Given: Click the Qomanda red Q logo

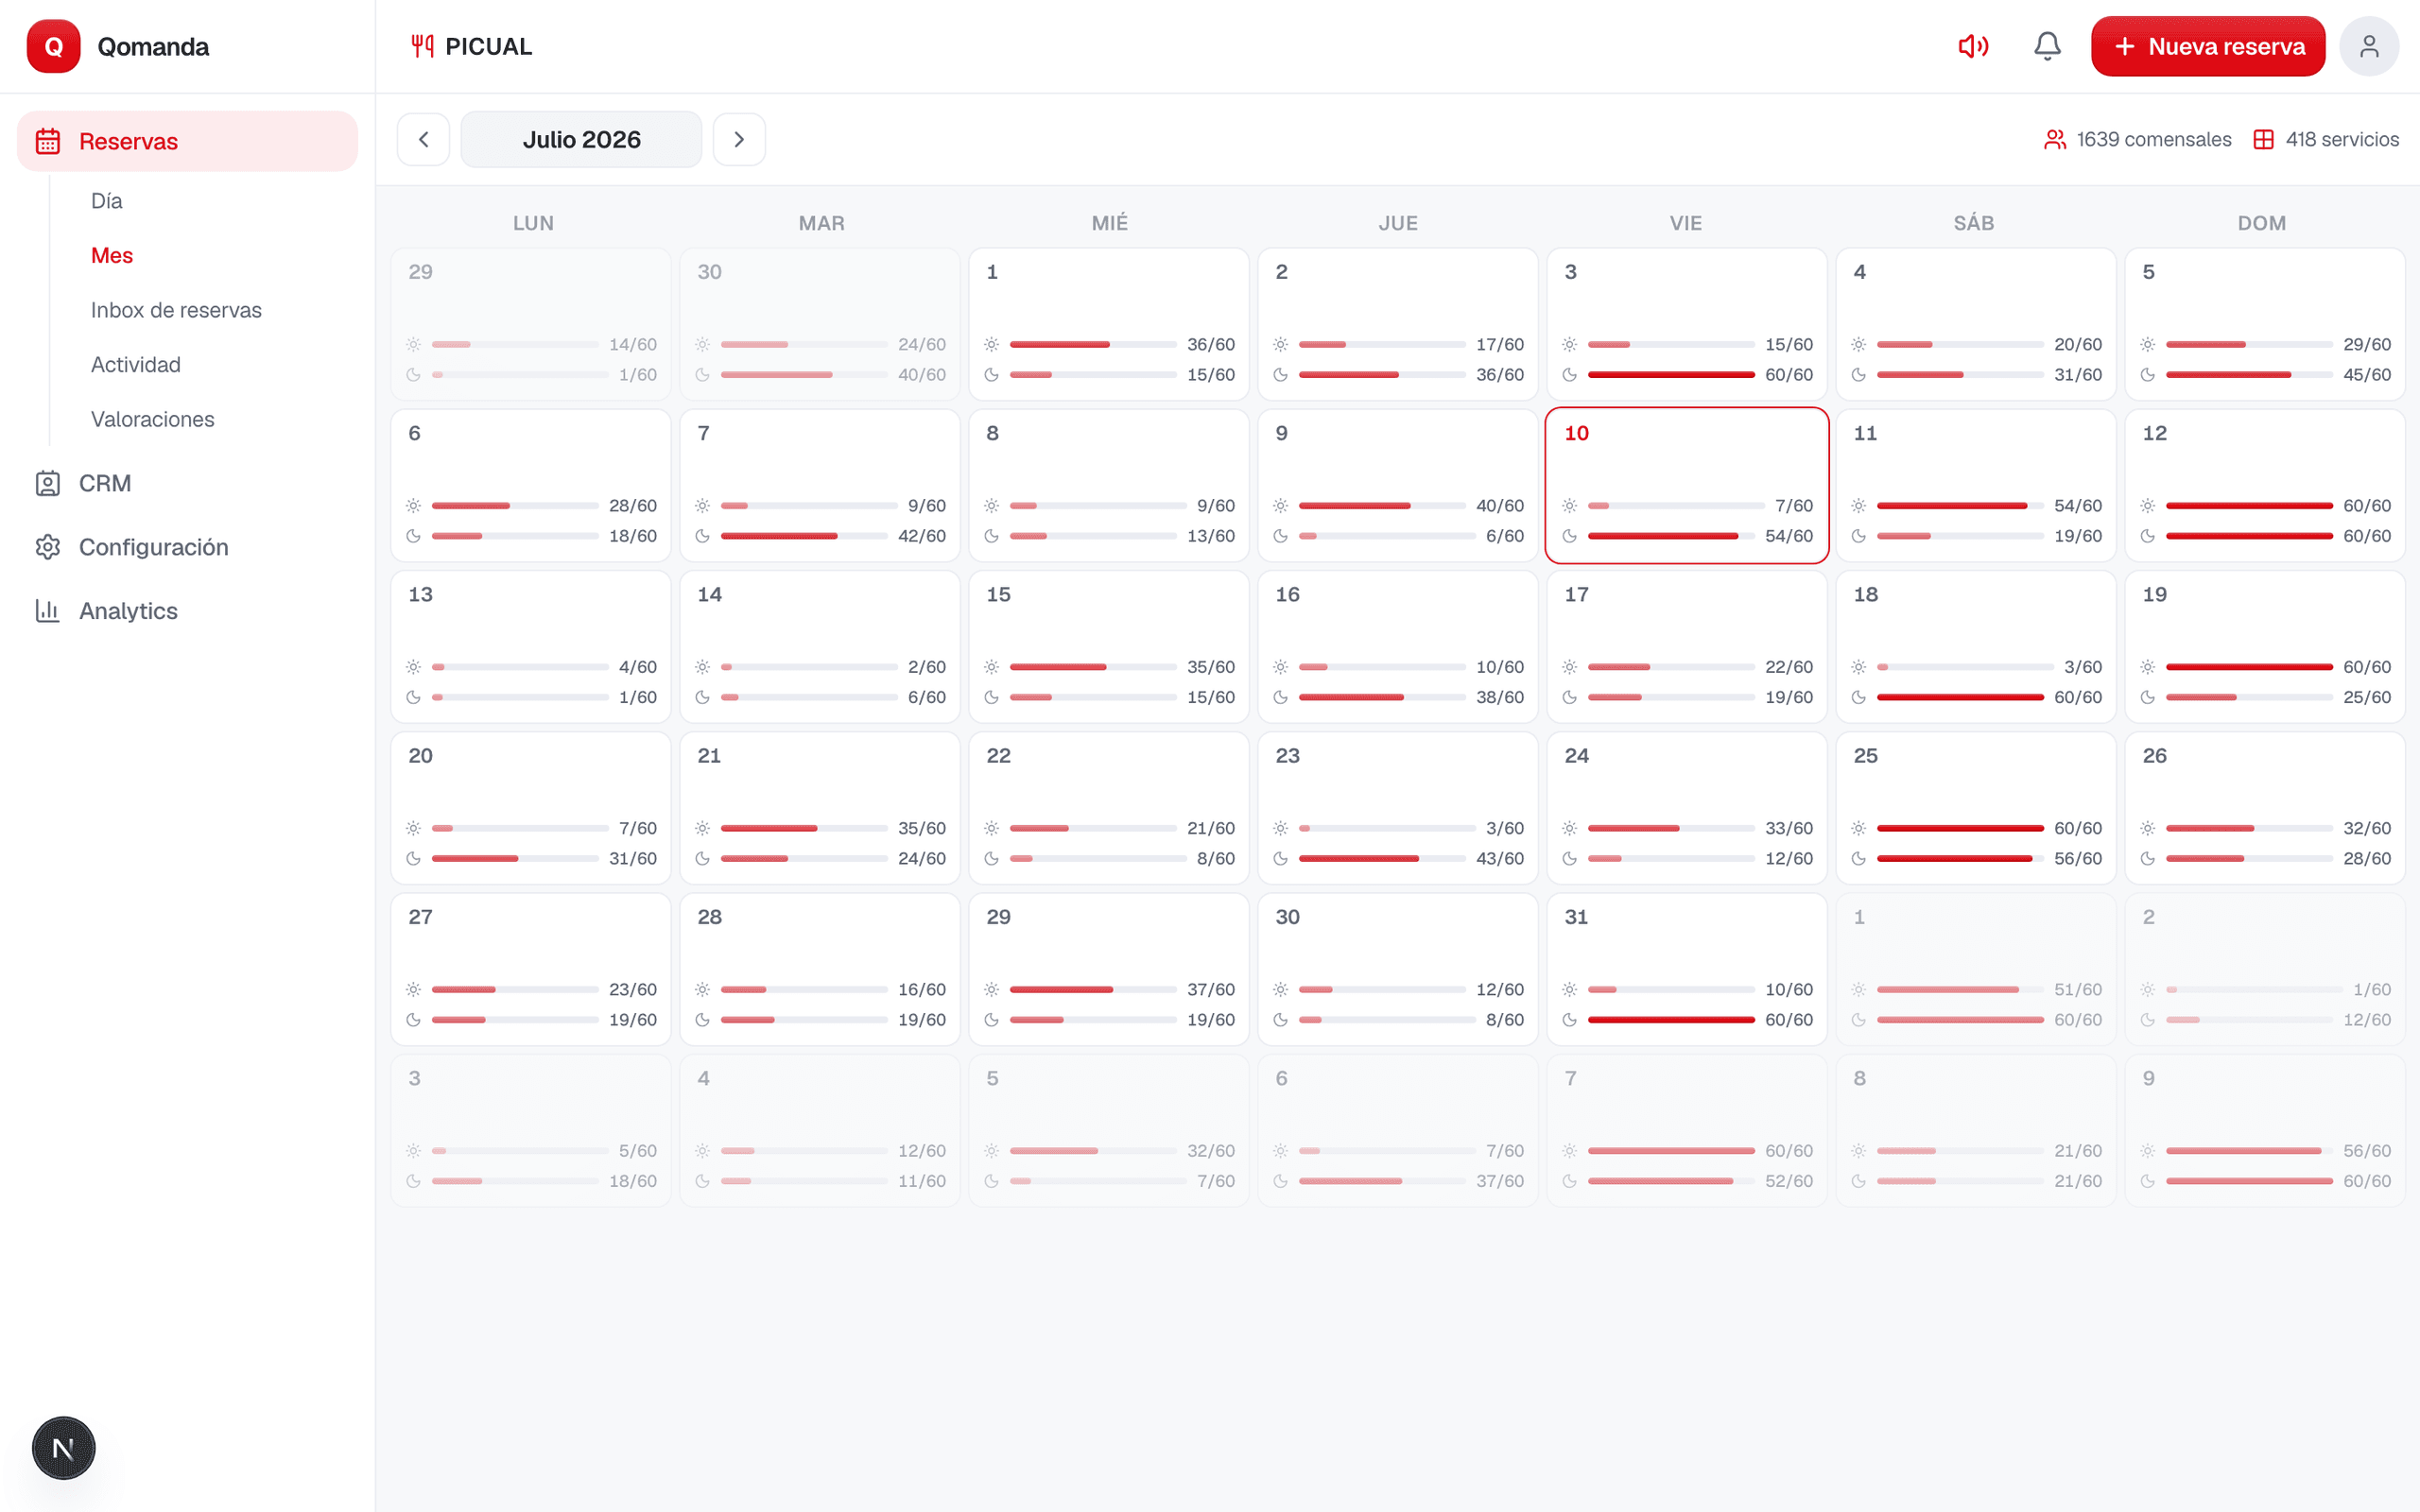Looking at the screenshot, I should (x=53, y=46).
